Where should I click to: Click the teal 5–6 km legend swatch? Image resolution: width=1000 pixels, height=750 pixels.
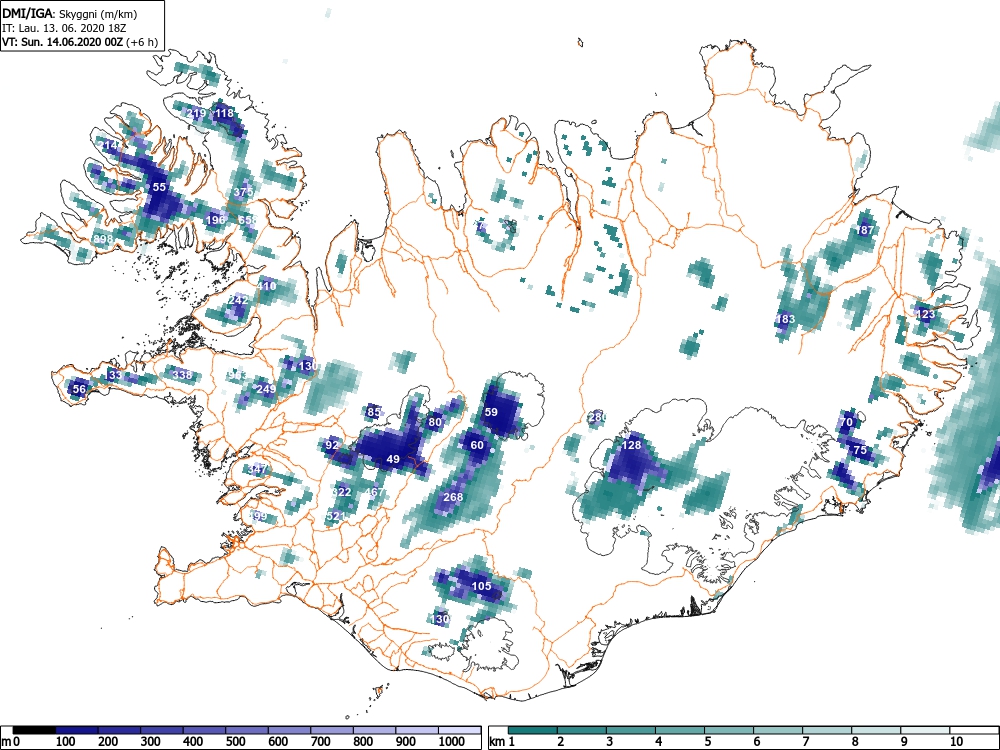729,730
